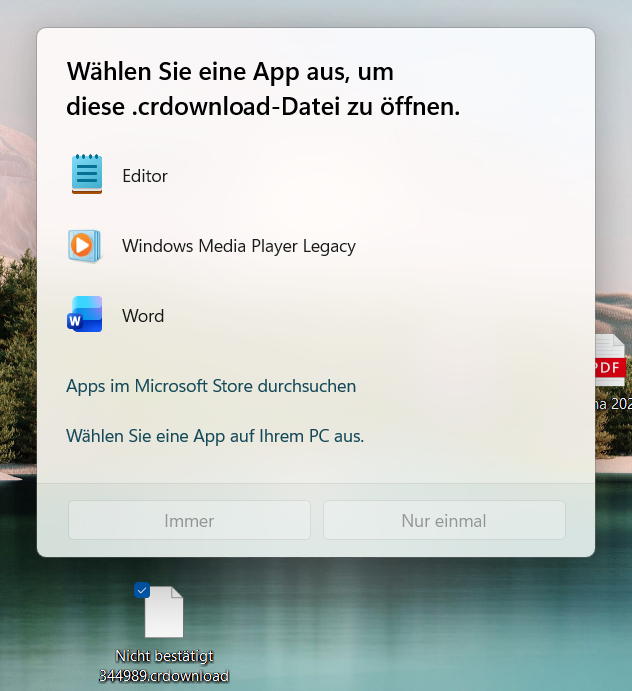This screenshot has height=691, width=632.
Task: Click the Windows Media Player Legacy icon
Action: [84, 245]
